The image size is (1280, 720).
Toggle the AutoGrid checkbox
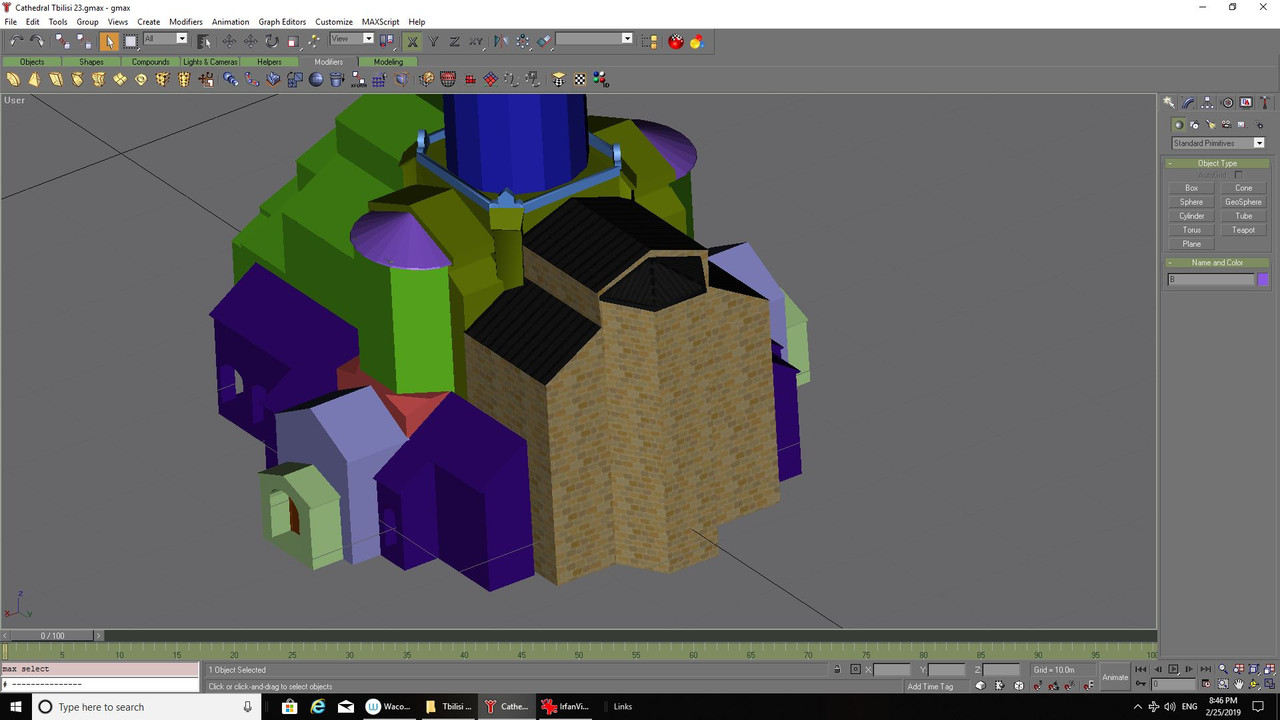point(1238,175)
